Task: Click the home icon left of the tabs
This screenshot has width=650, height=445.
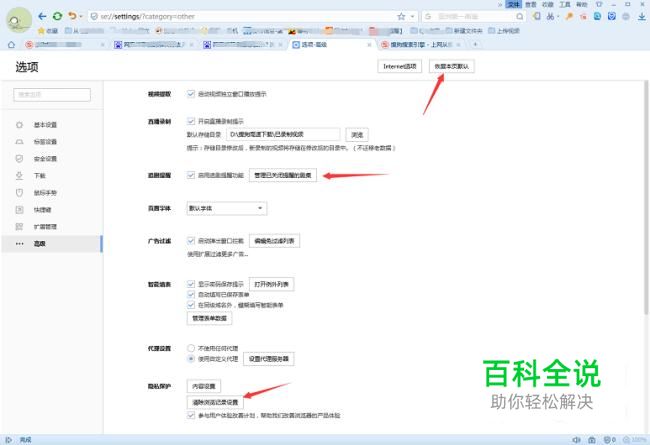Action: click(11, 44)
